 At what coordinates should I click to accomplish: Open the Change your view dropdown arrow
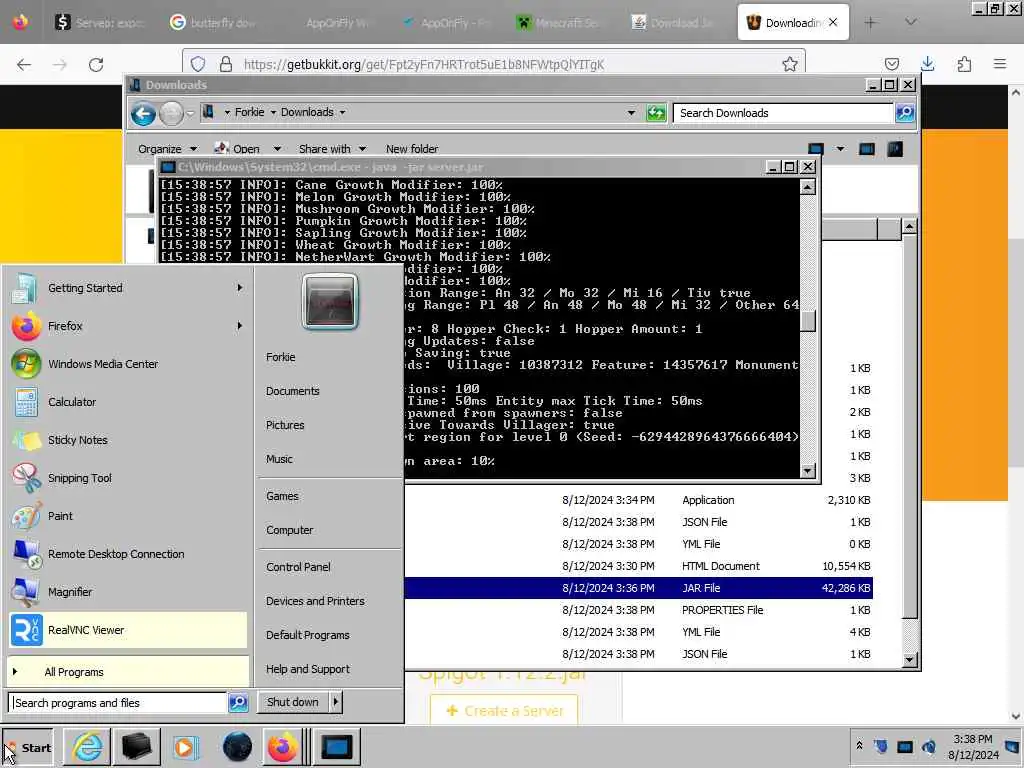pos(840,149)
